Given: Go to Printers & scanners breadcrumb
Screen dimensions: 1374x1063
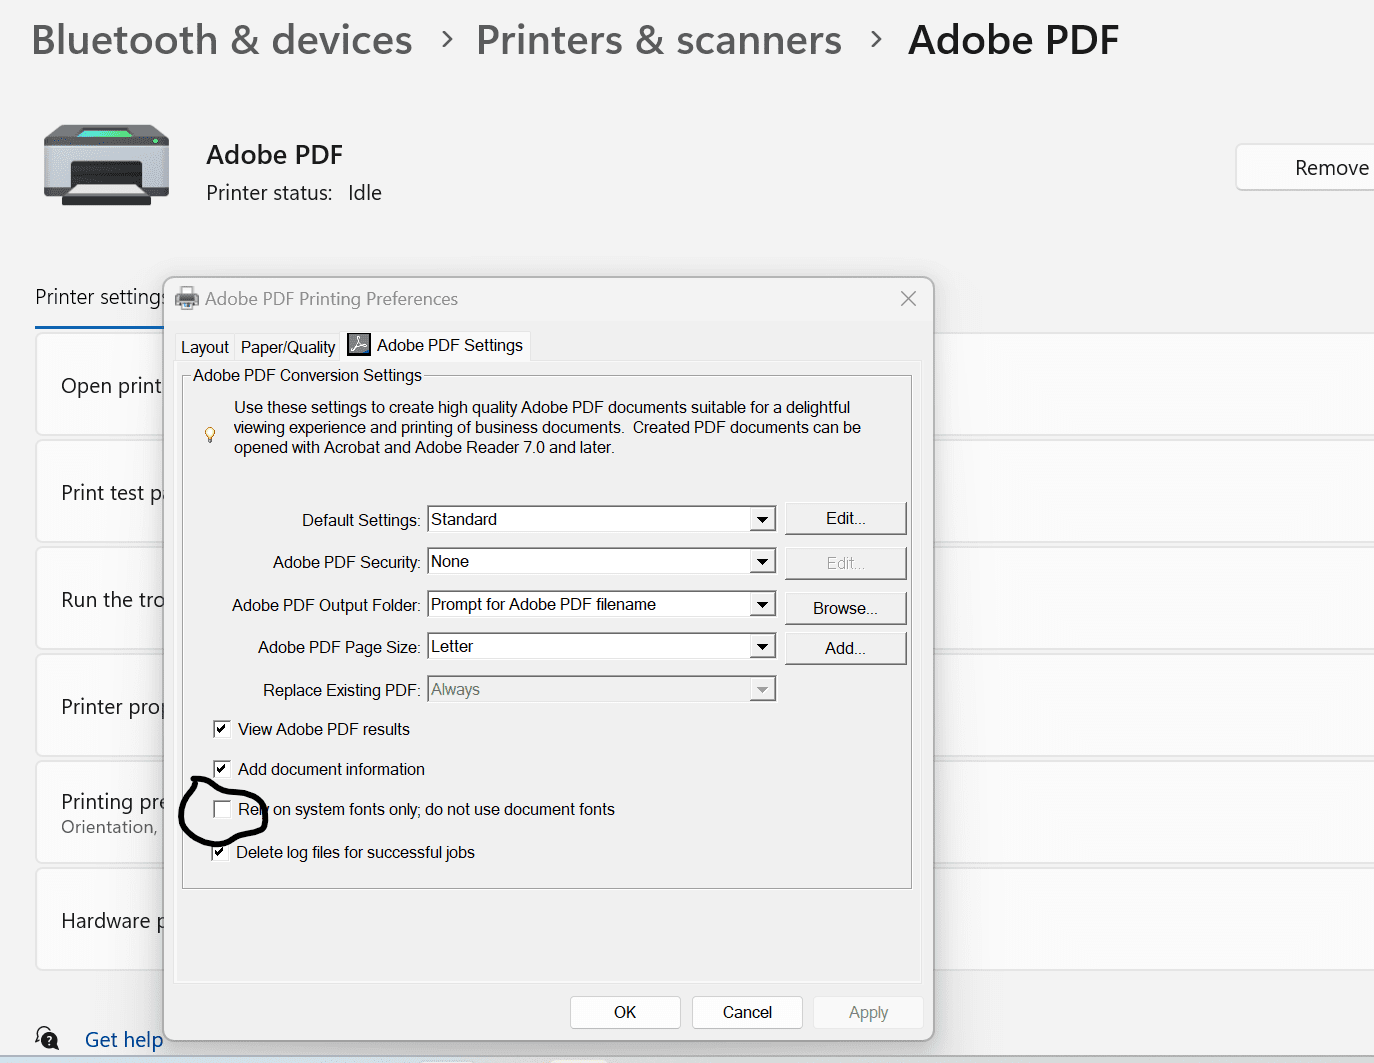Looking at the screenshot, I should pyautogui.click(x=658, y=40).
